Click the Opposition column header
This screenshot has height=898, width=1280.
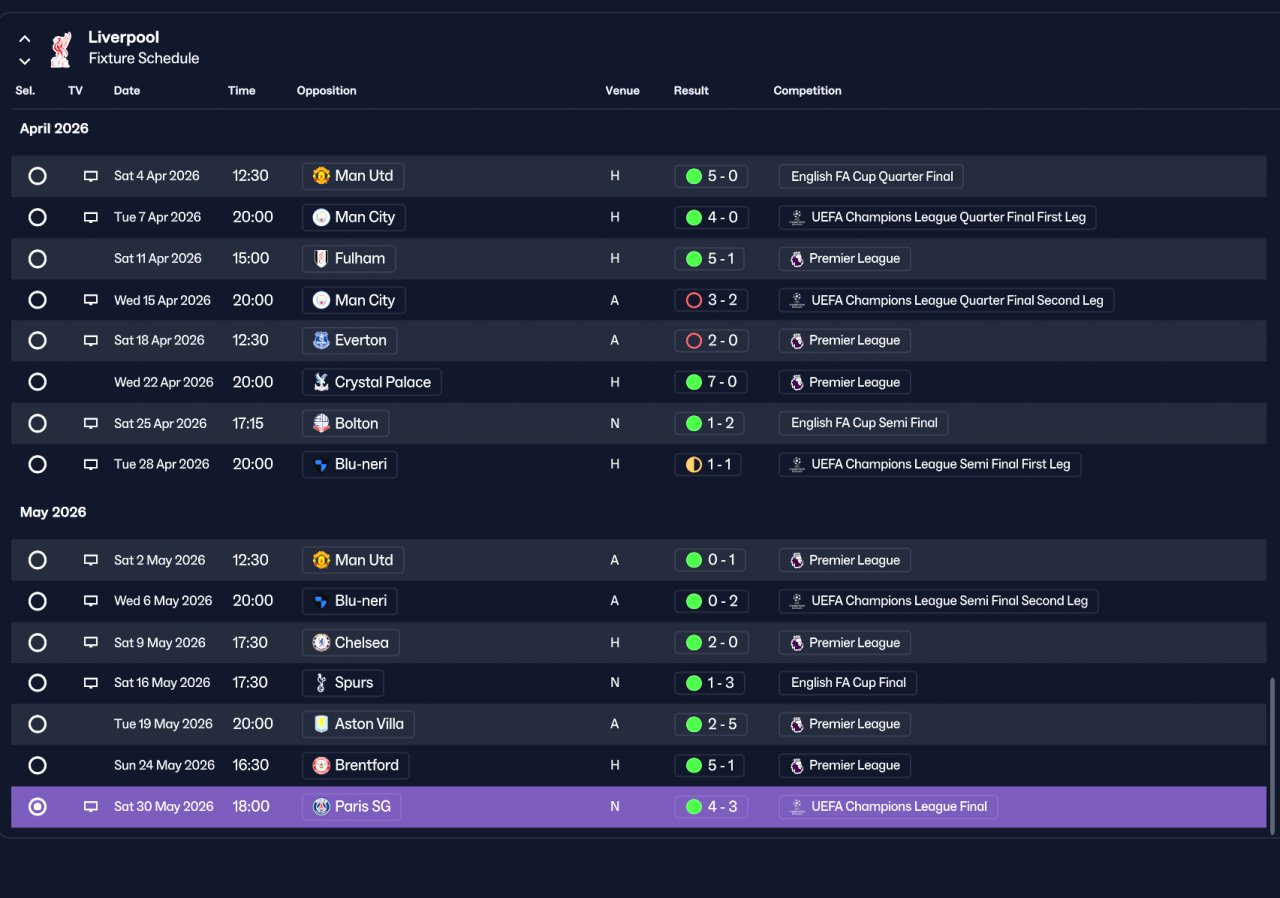(326, 91)
